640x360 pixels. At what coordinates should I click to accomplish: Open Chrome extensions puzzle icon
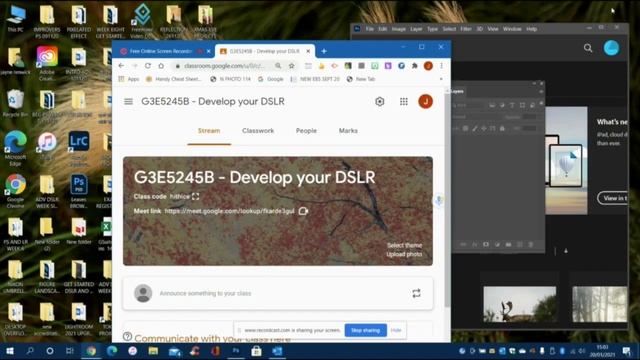(x=415, y=66)
